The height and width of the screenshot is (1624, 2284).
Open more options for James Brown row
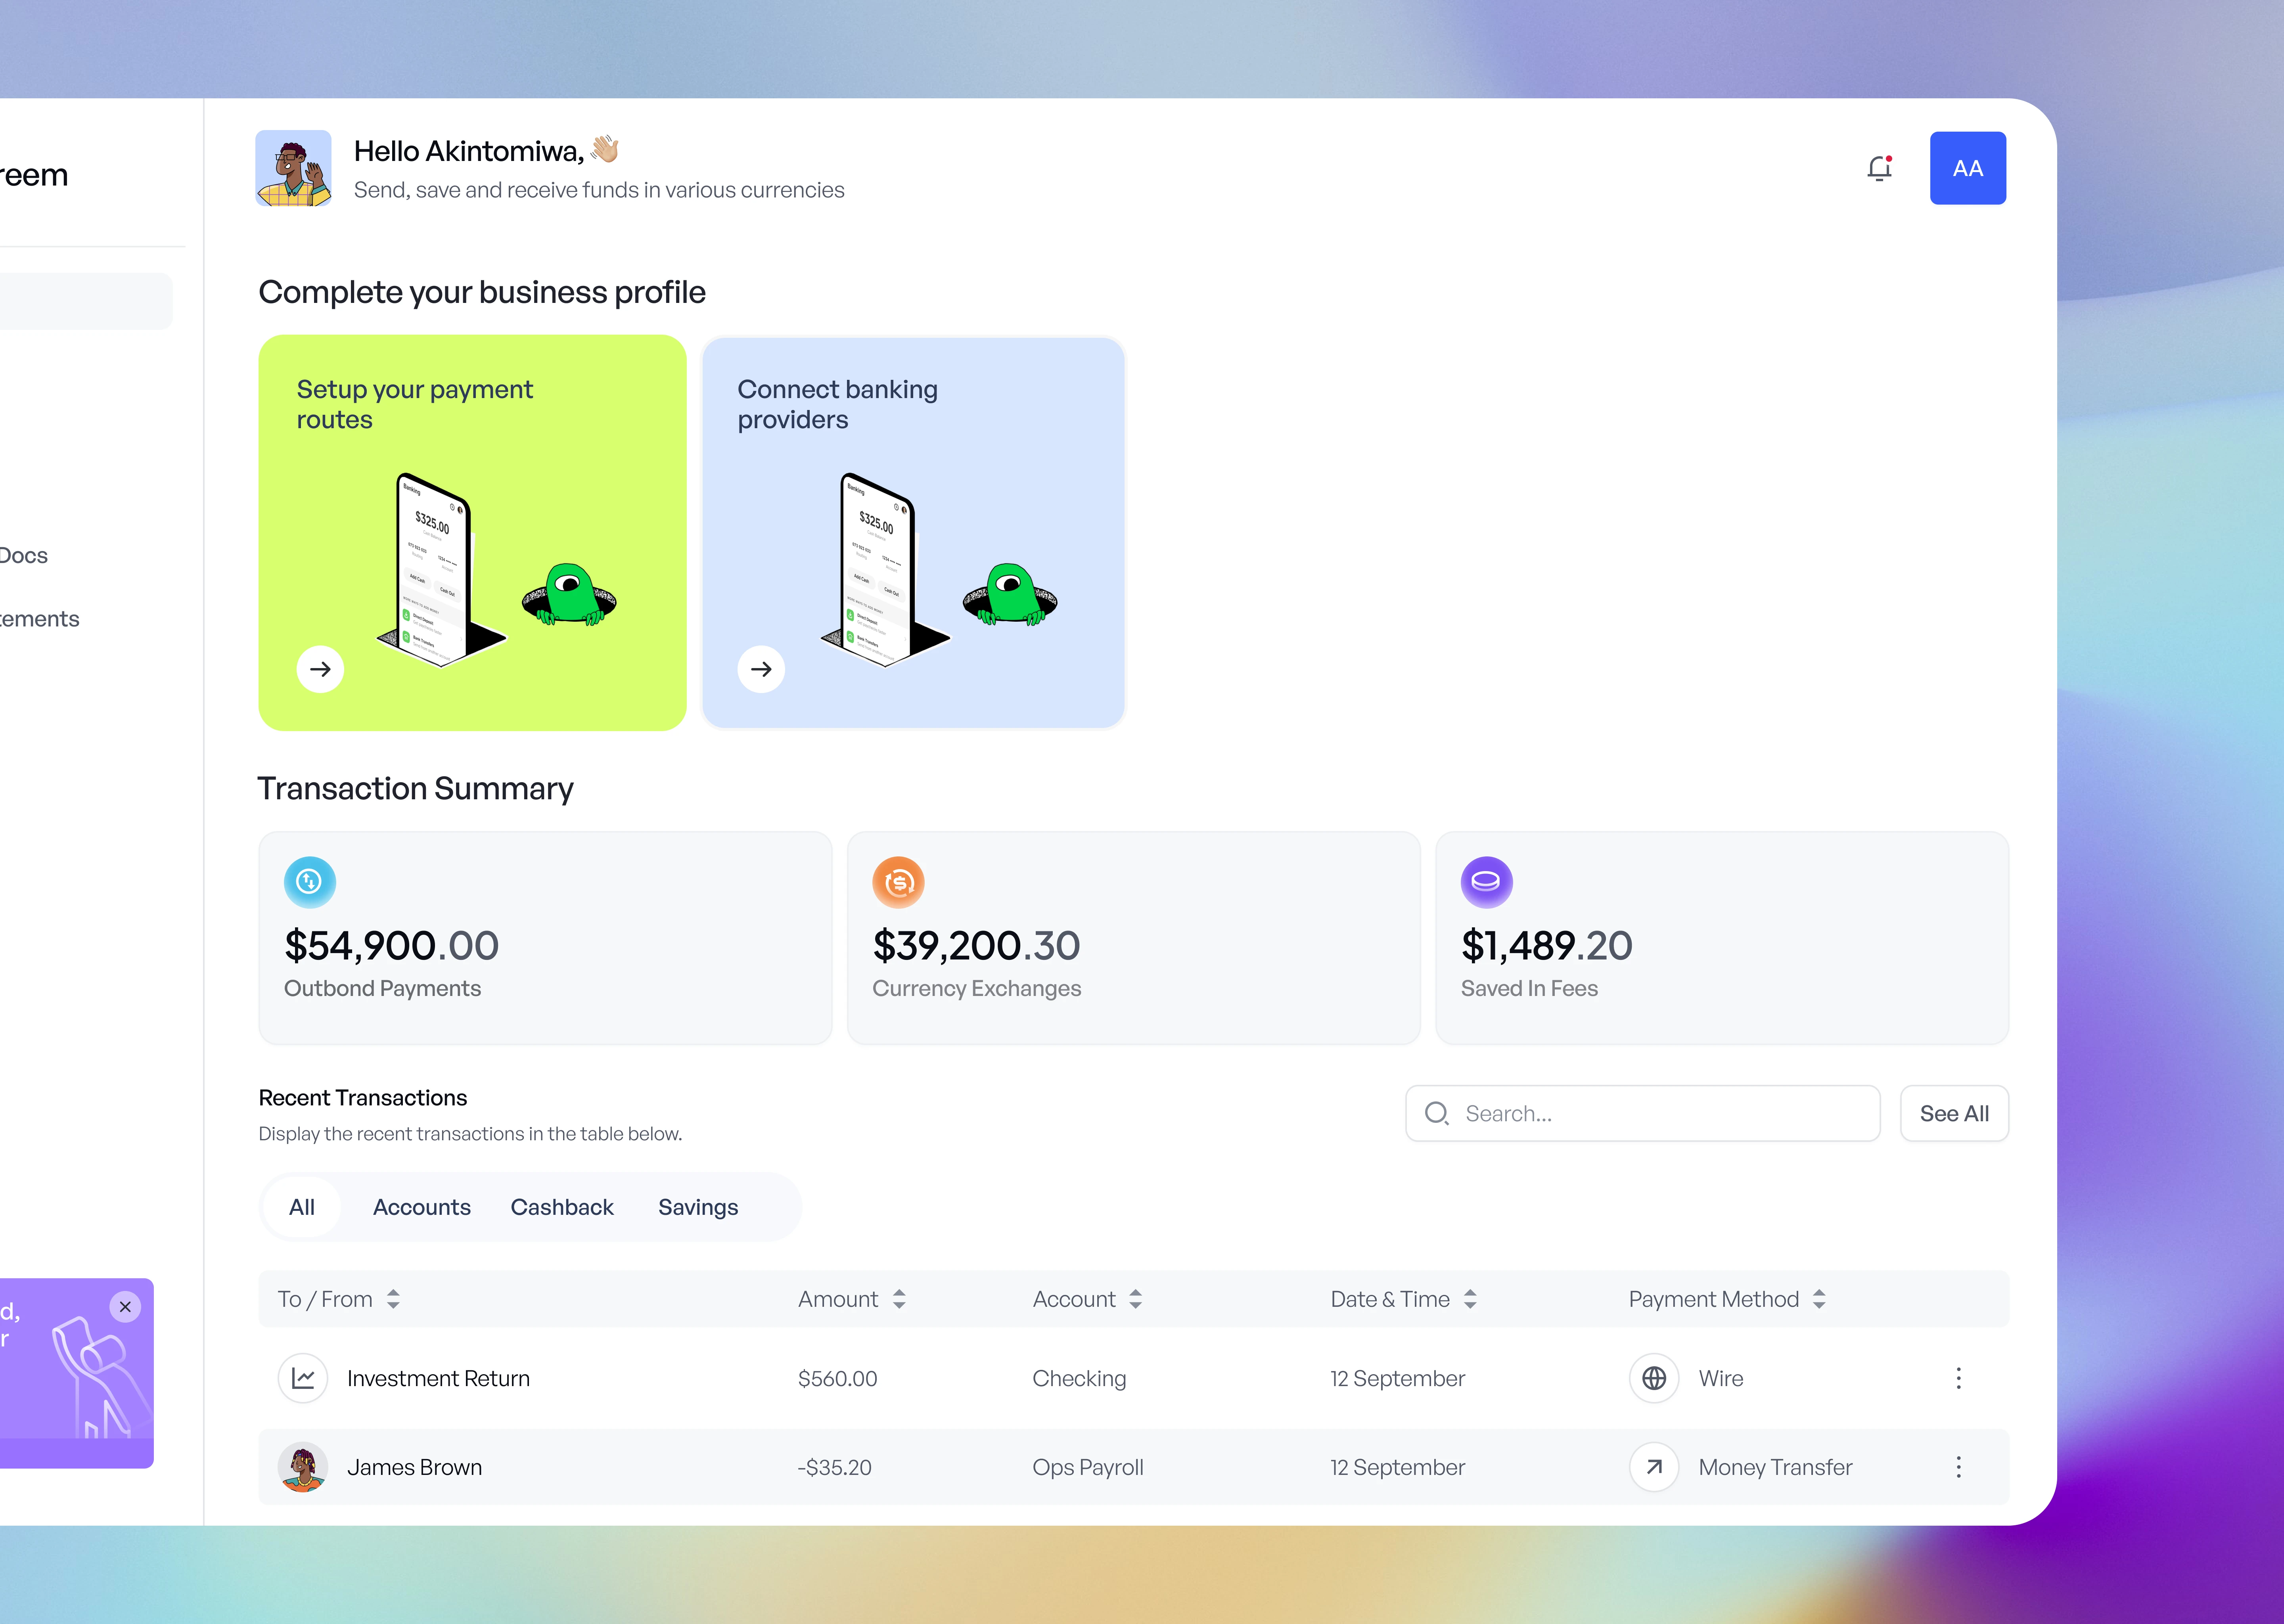(1958, 1467)
